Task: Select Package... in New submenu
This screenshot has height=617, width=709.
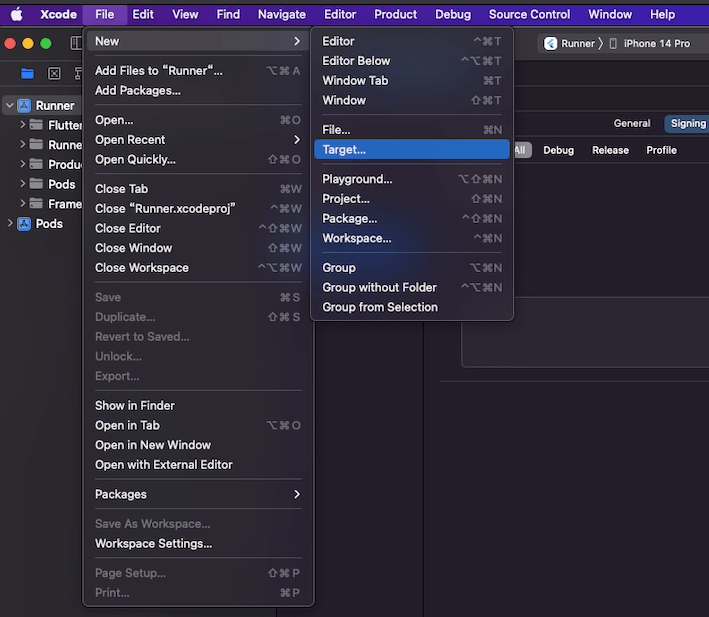Action: tap(411, 219)
